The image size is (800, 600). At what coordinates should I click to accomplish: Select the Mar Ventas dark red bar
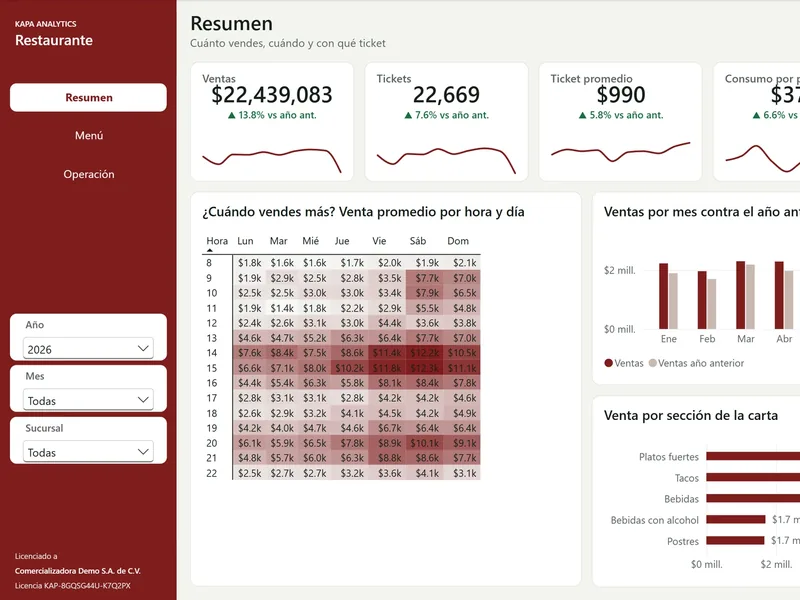(740, 295)
